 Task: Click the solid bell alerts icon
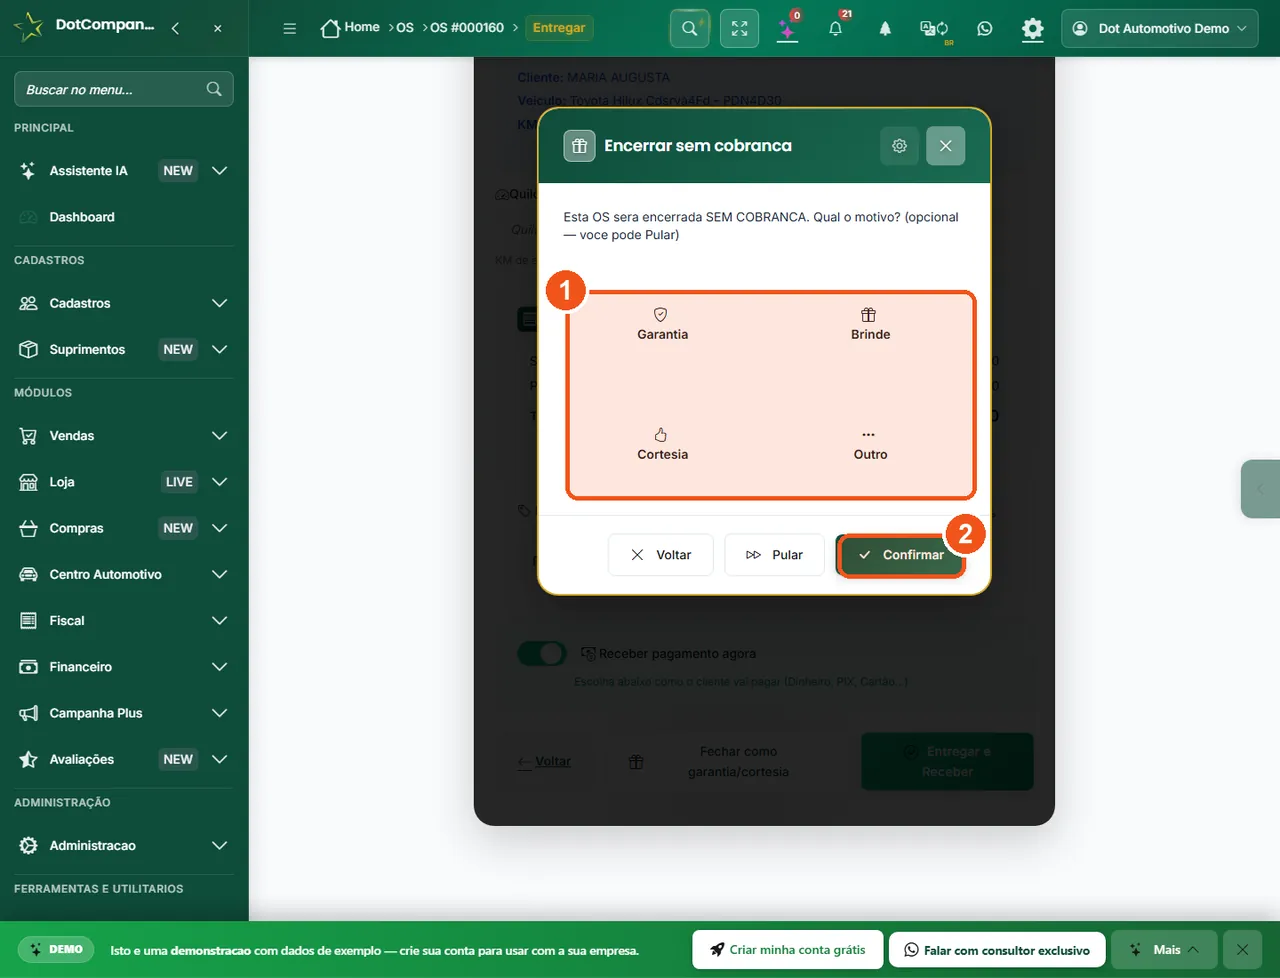885,29
